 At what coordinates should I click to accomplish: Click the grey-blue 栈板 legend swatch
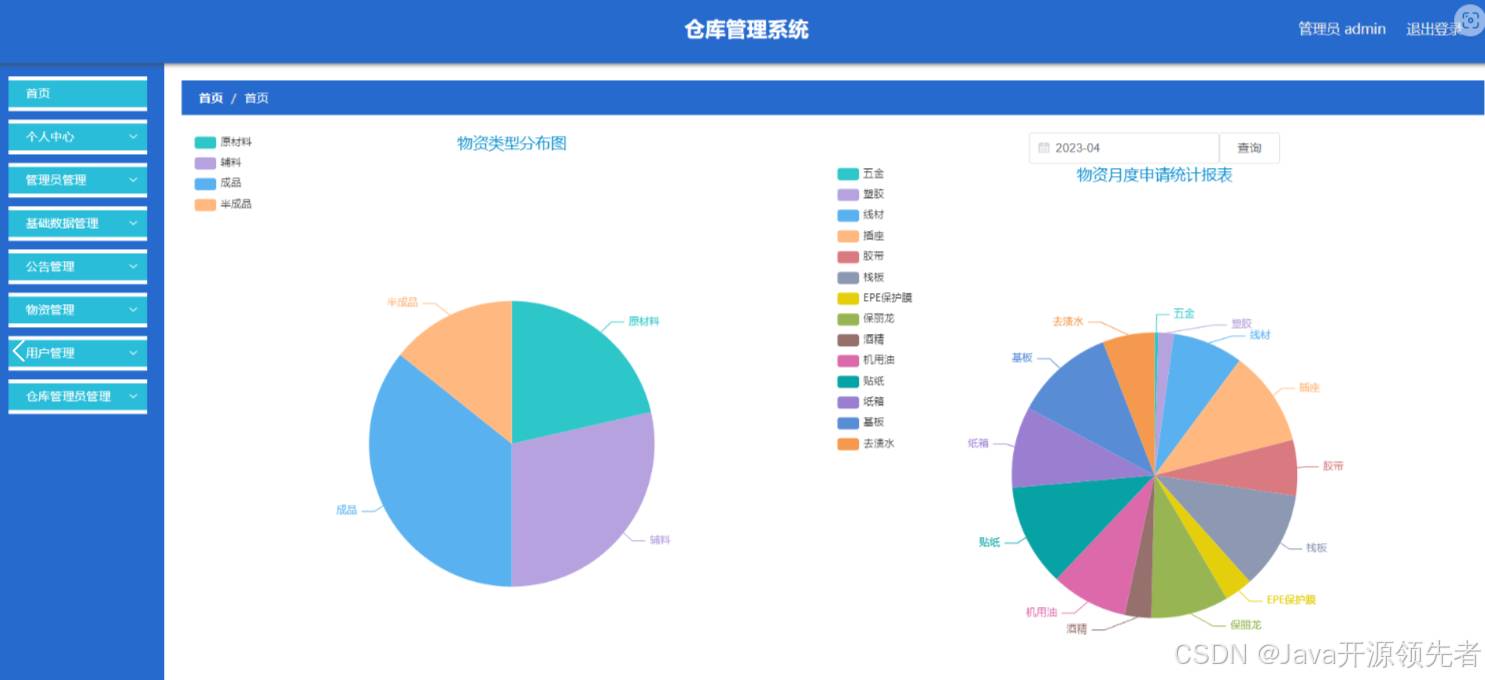[848, 277]
